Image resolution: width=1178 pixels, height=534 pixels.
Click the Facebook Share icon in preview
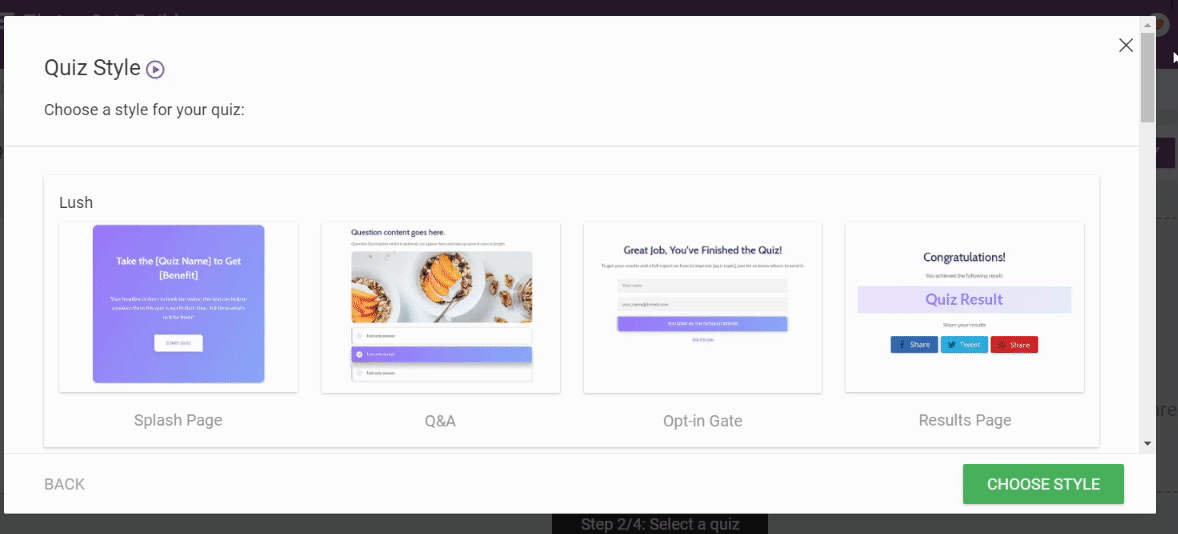click(915, 345)
